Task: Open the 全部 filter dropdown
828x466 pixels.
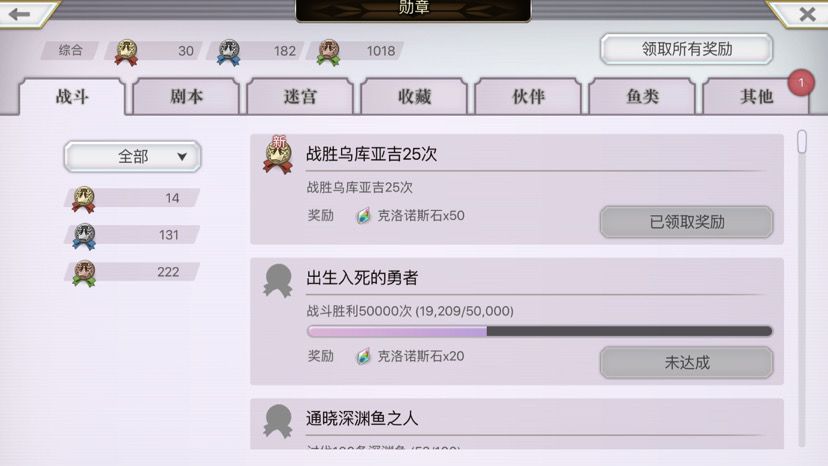Action: (132, 156)
